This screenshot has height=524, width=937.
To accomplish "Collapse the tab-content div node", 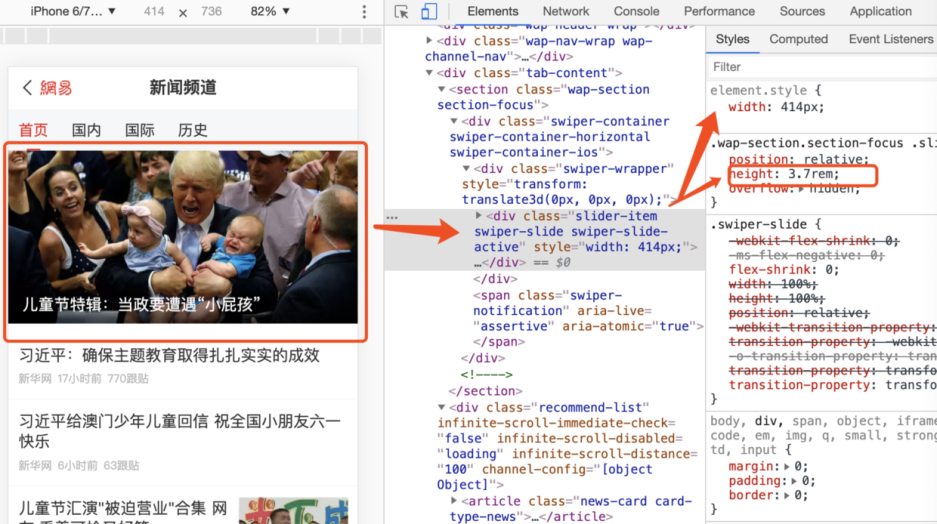I will [429, 73].
